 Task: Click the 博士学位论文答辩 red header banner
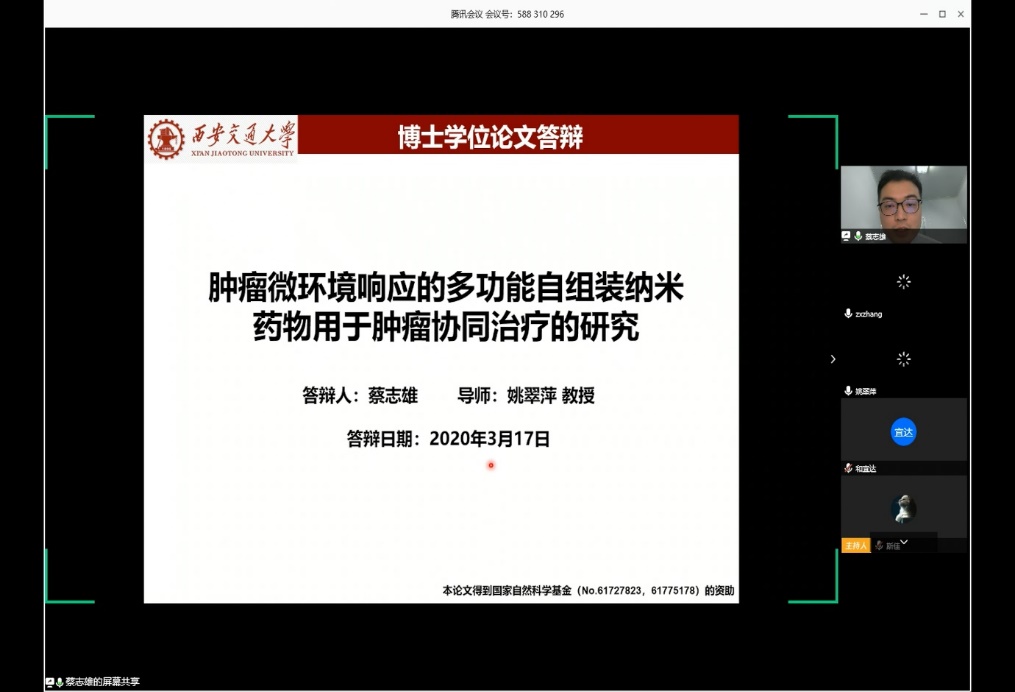click(490, 138)
